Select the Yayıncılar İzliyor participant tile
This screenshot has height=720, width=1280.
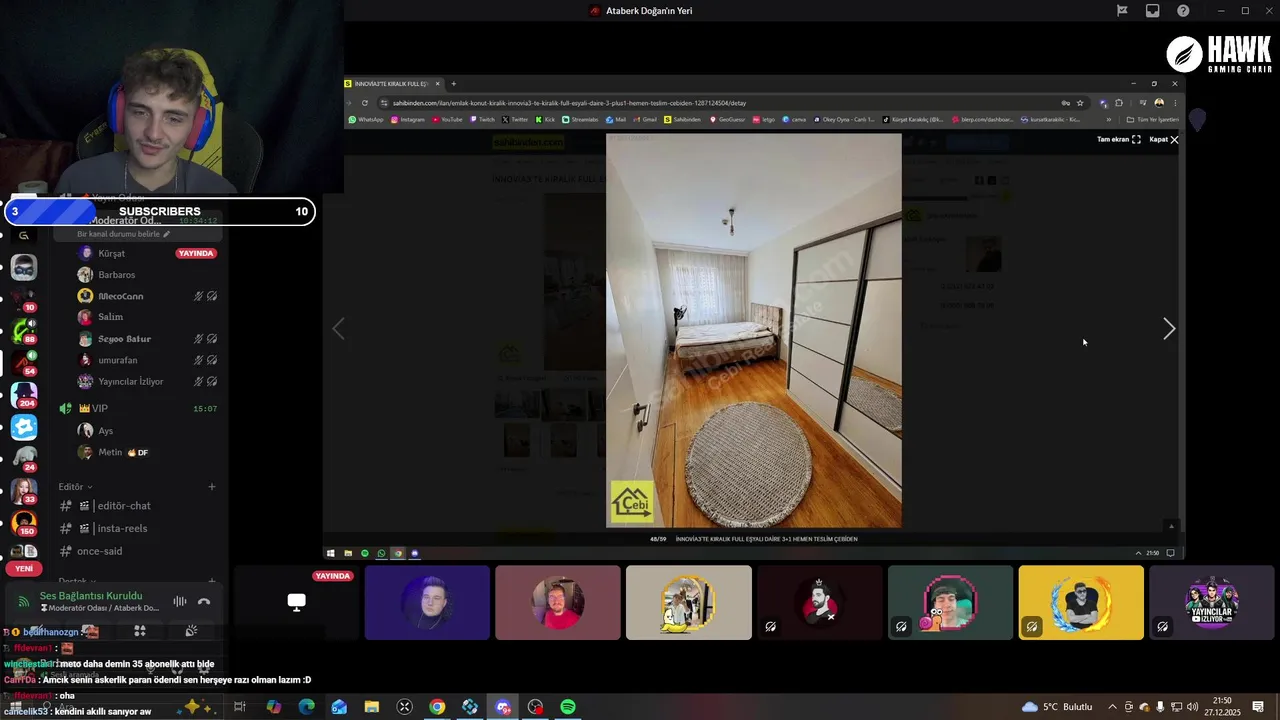(1212, 603)
